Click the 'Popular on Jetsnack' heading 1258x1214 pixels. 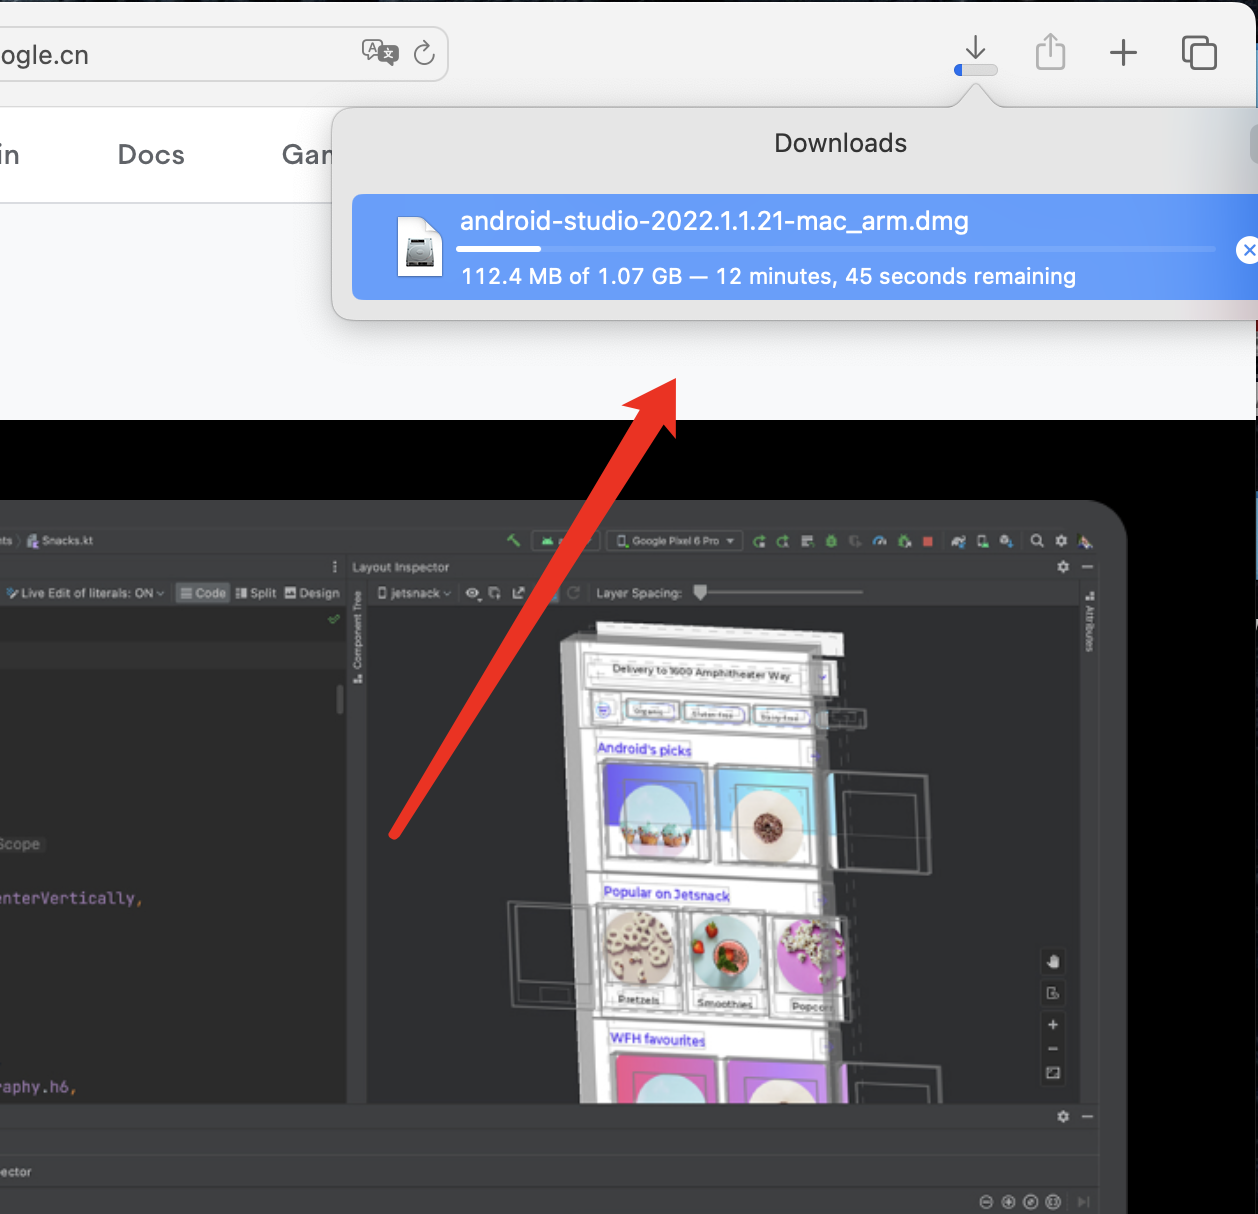667,894
